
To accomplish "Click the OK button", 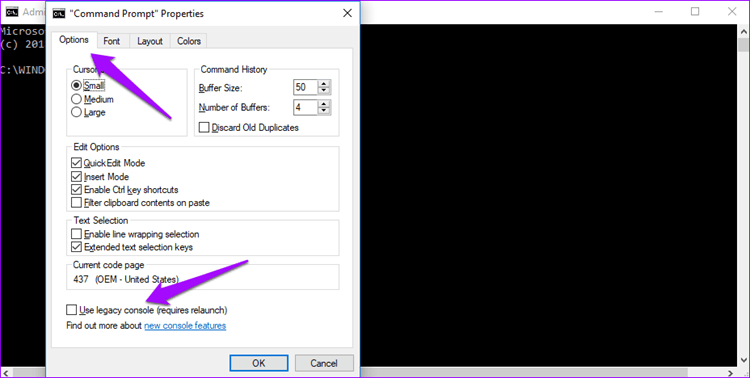I will point(259,363).
